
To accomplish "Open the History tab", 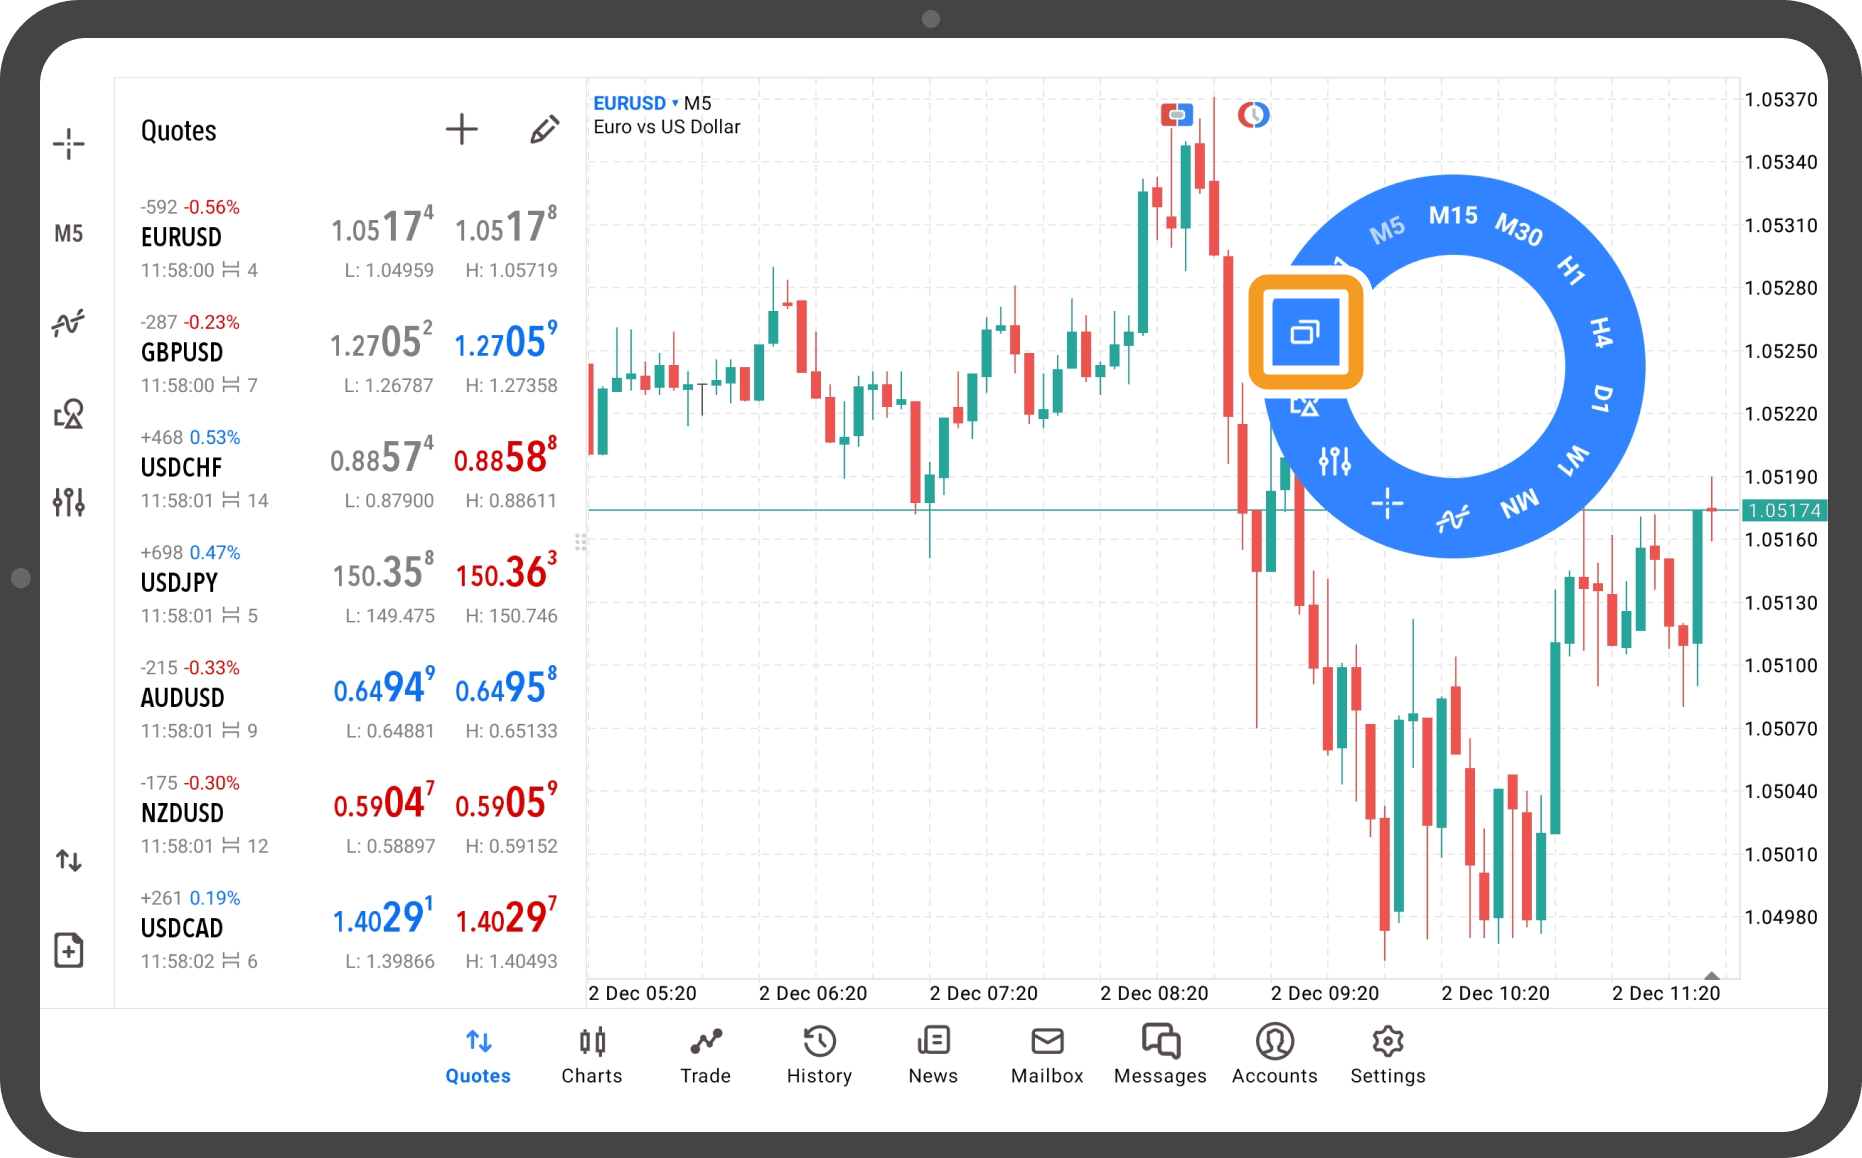I will tap(819, 1055).
